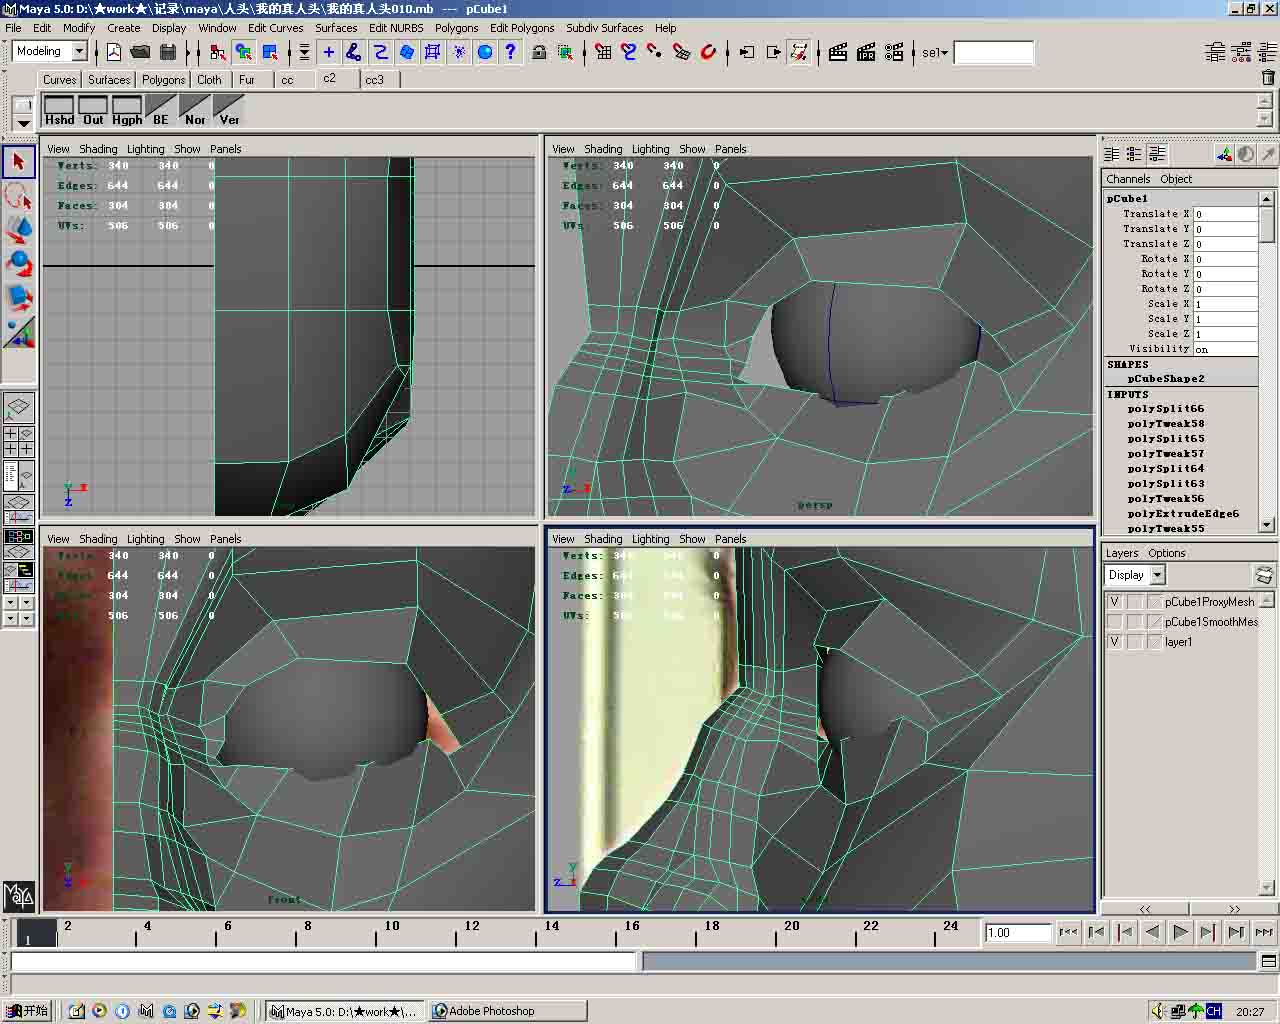Toggle handle selection mask (plus icon)
Viewport: 1280px width, 1024px height.
[x=329, y=52]
